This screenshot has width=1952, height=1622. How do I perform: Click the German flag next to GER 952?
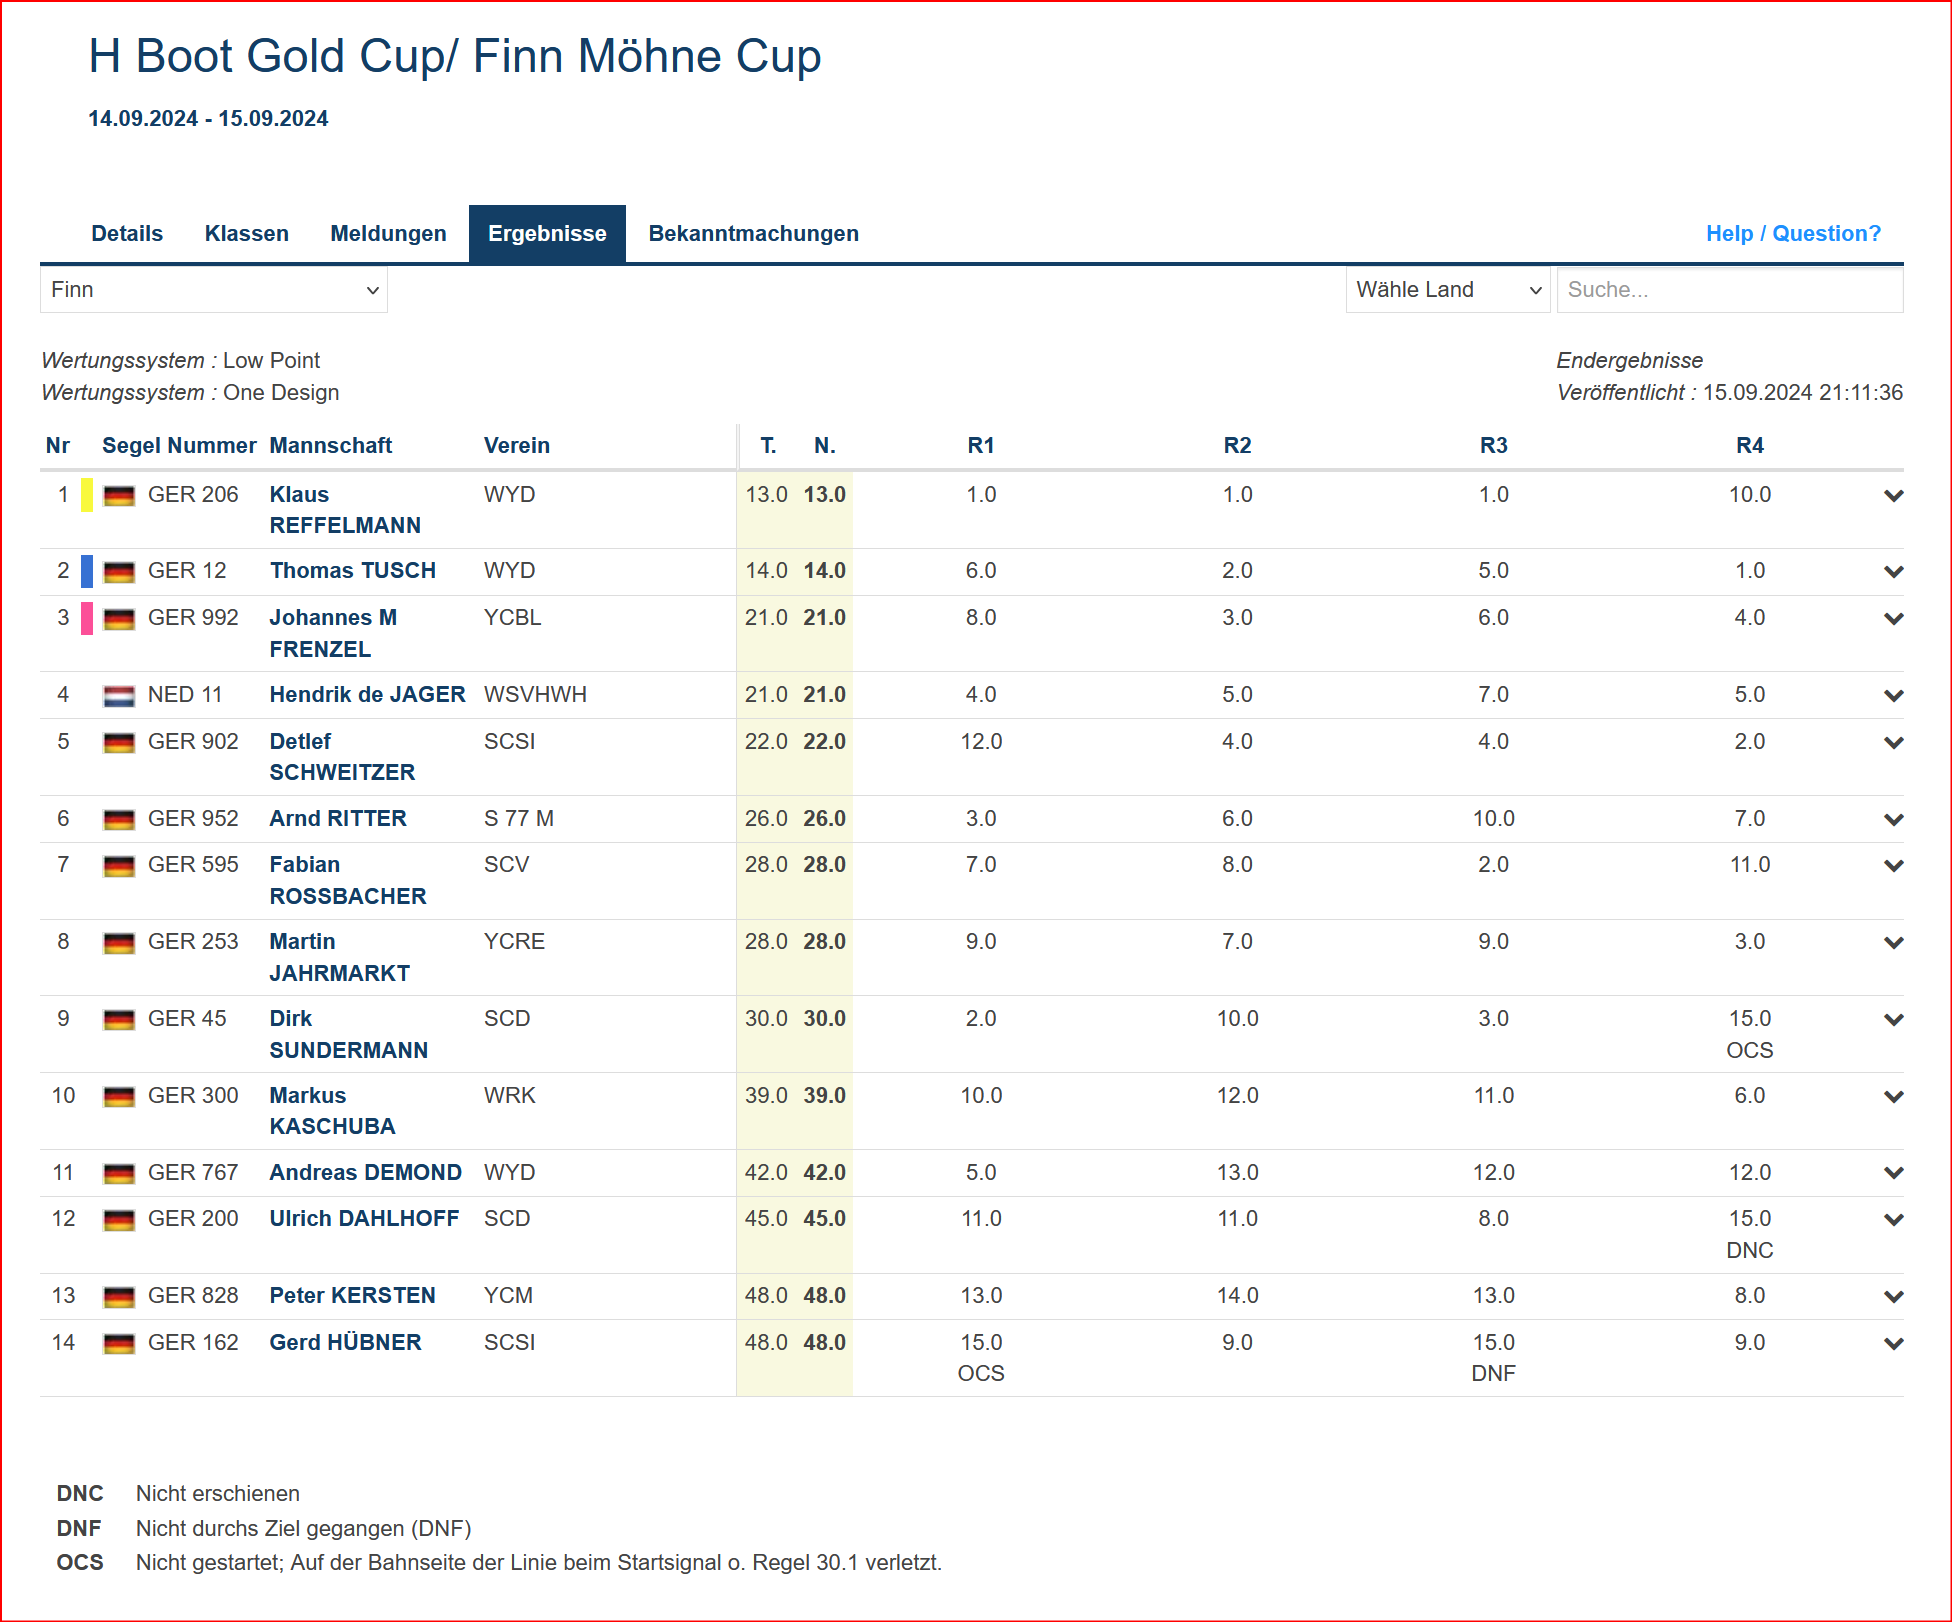coord(119,820)
